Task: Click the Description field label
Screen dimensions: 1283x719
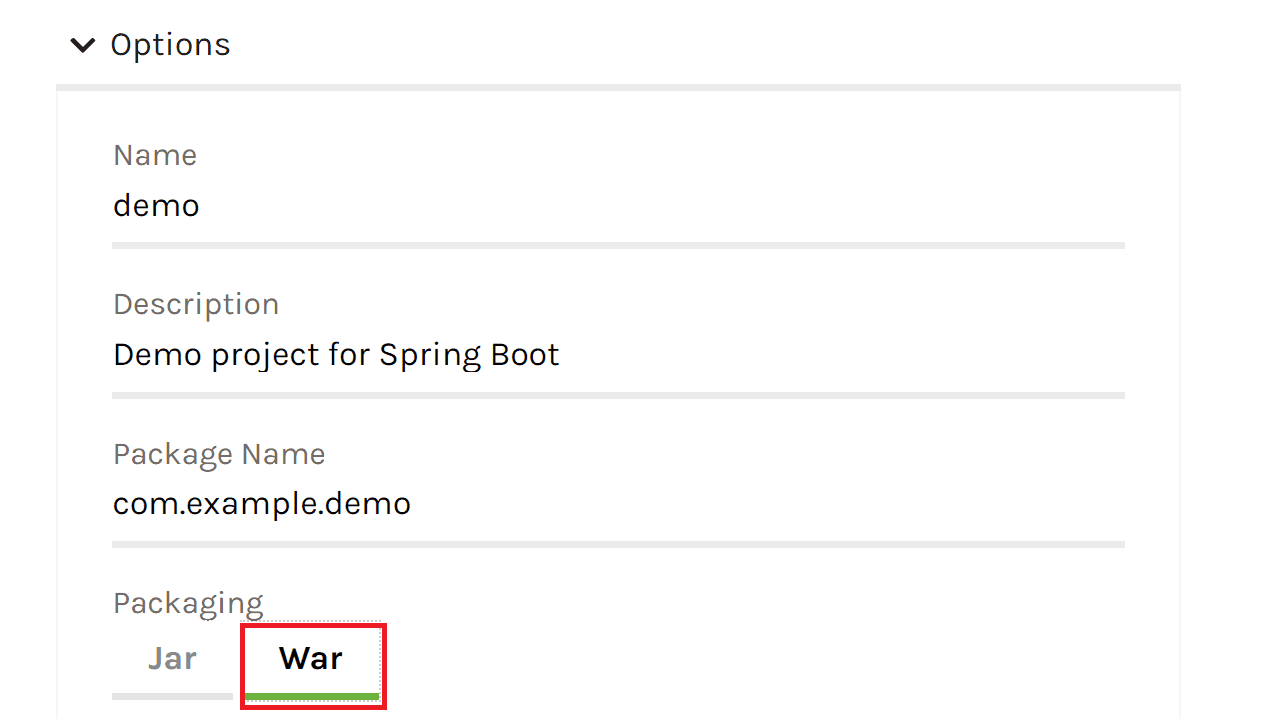Action: [x=196, y=305]
